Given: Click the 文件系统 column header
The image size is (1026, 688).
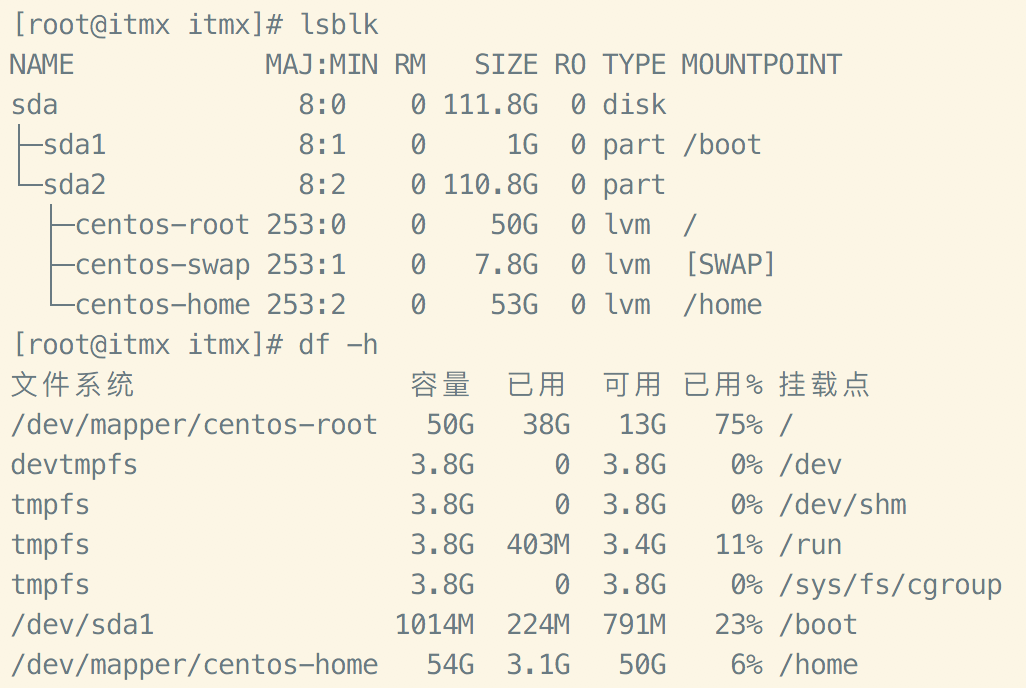Looking at the screenshot, I should coord(72,385).
